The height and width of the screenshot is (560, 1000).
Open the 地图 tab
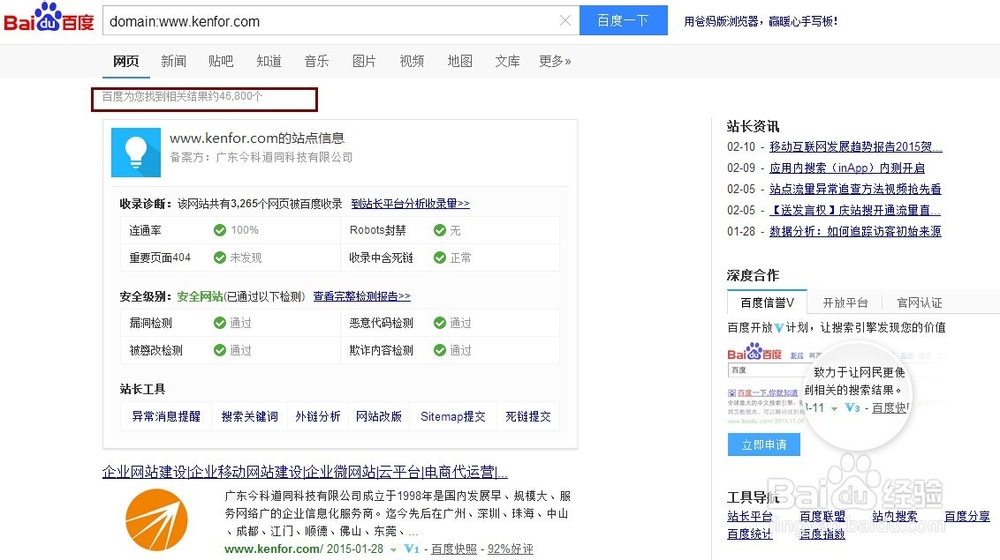pos(460,61)
